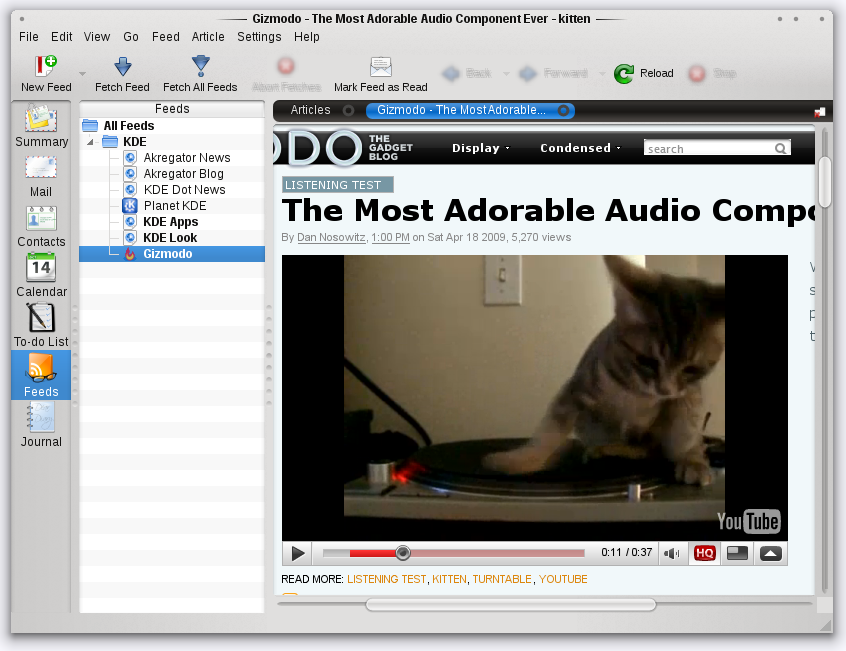Open the View menu
The width and height of the screenshot is (846, 651).
[97, 37]
